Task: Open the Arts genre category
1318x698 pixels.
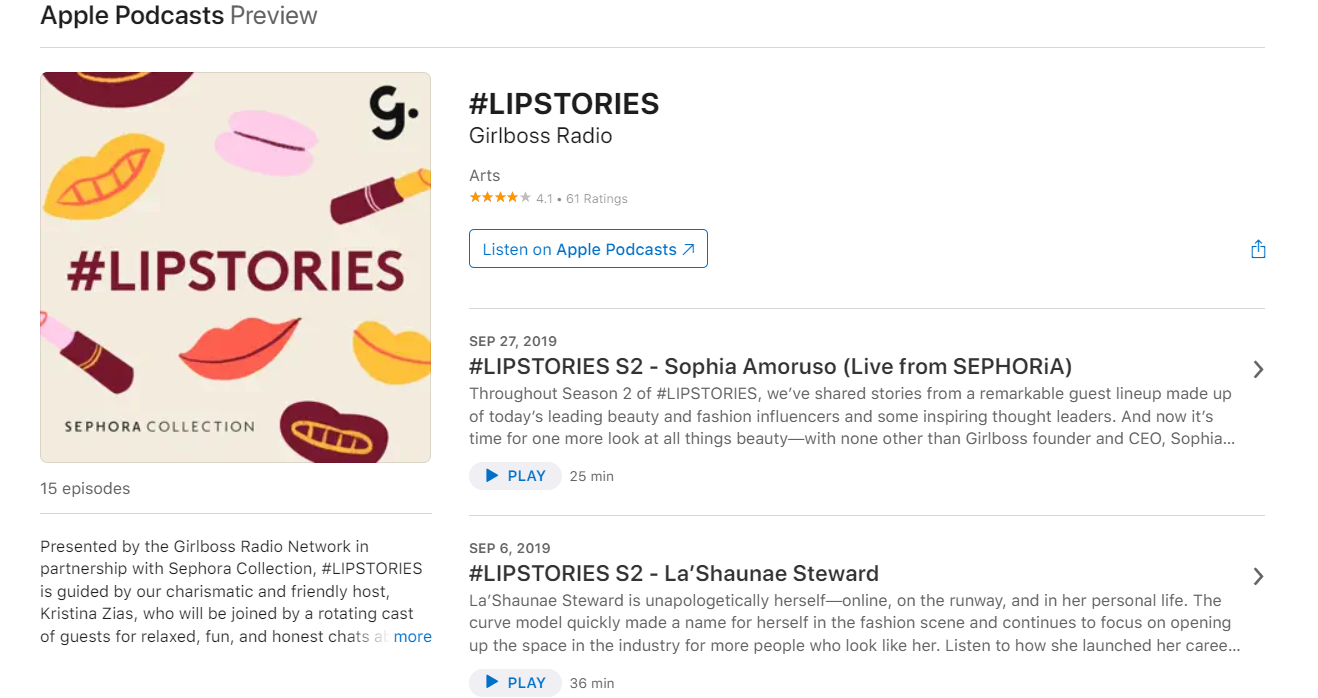Action: click(484, 175)
